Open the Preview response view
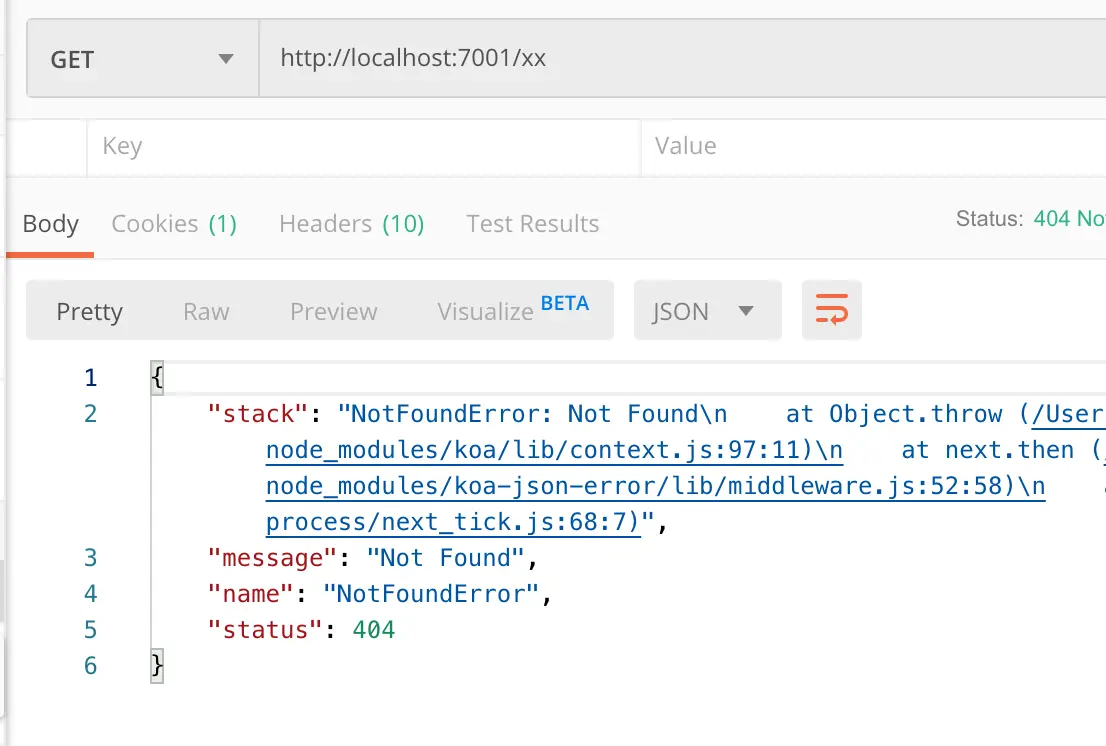 (334, 312)
